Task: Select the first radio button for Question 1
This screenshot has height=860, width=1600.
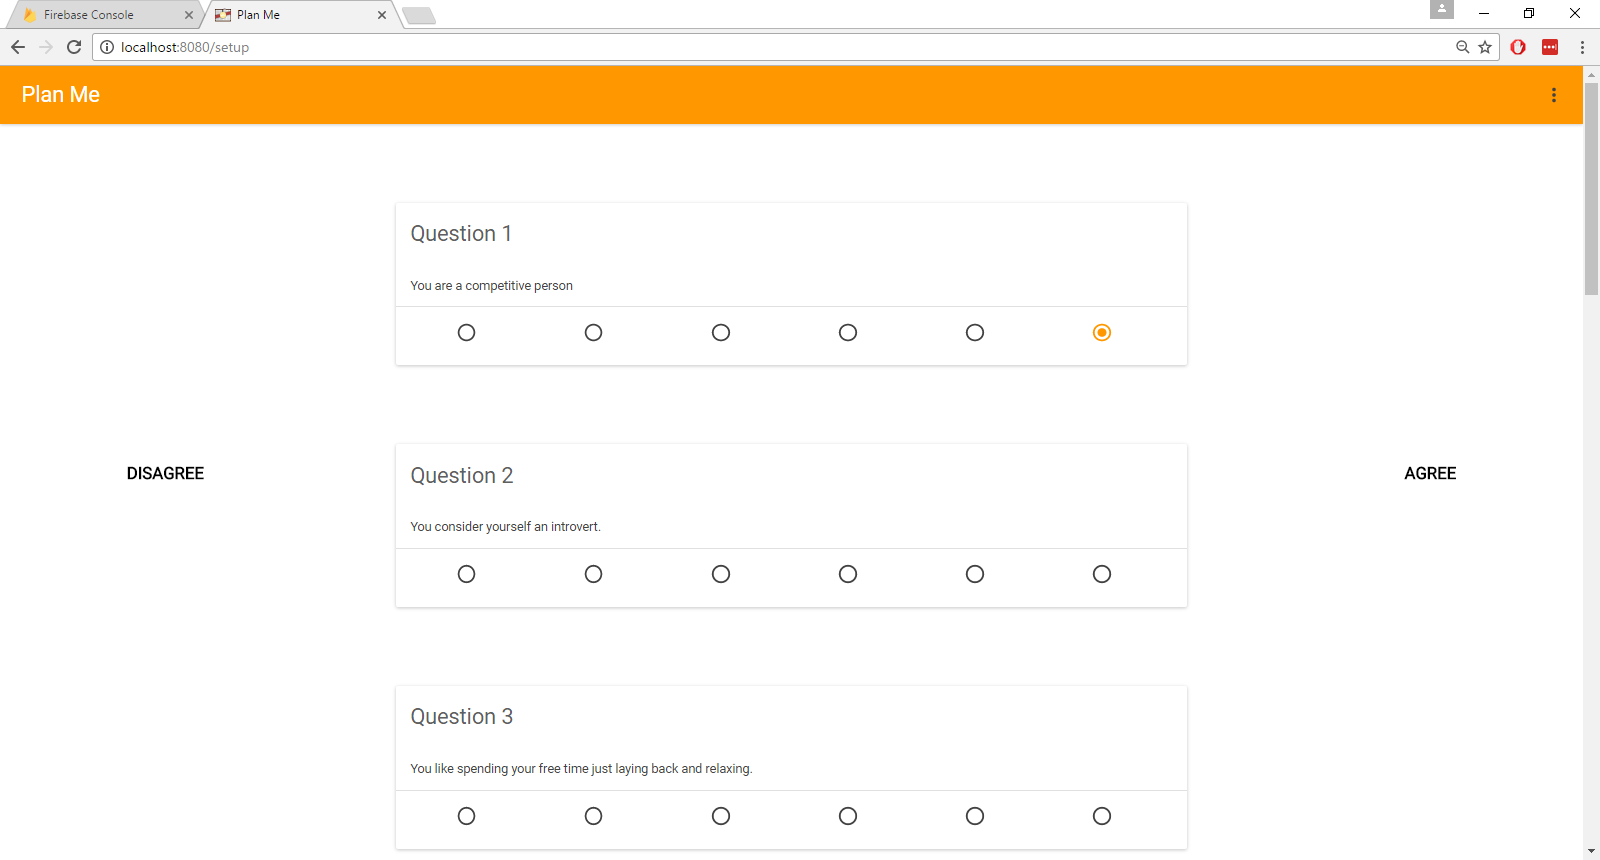Action: [x=466, y=332]
